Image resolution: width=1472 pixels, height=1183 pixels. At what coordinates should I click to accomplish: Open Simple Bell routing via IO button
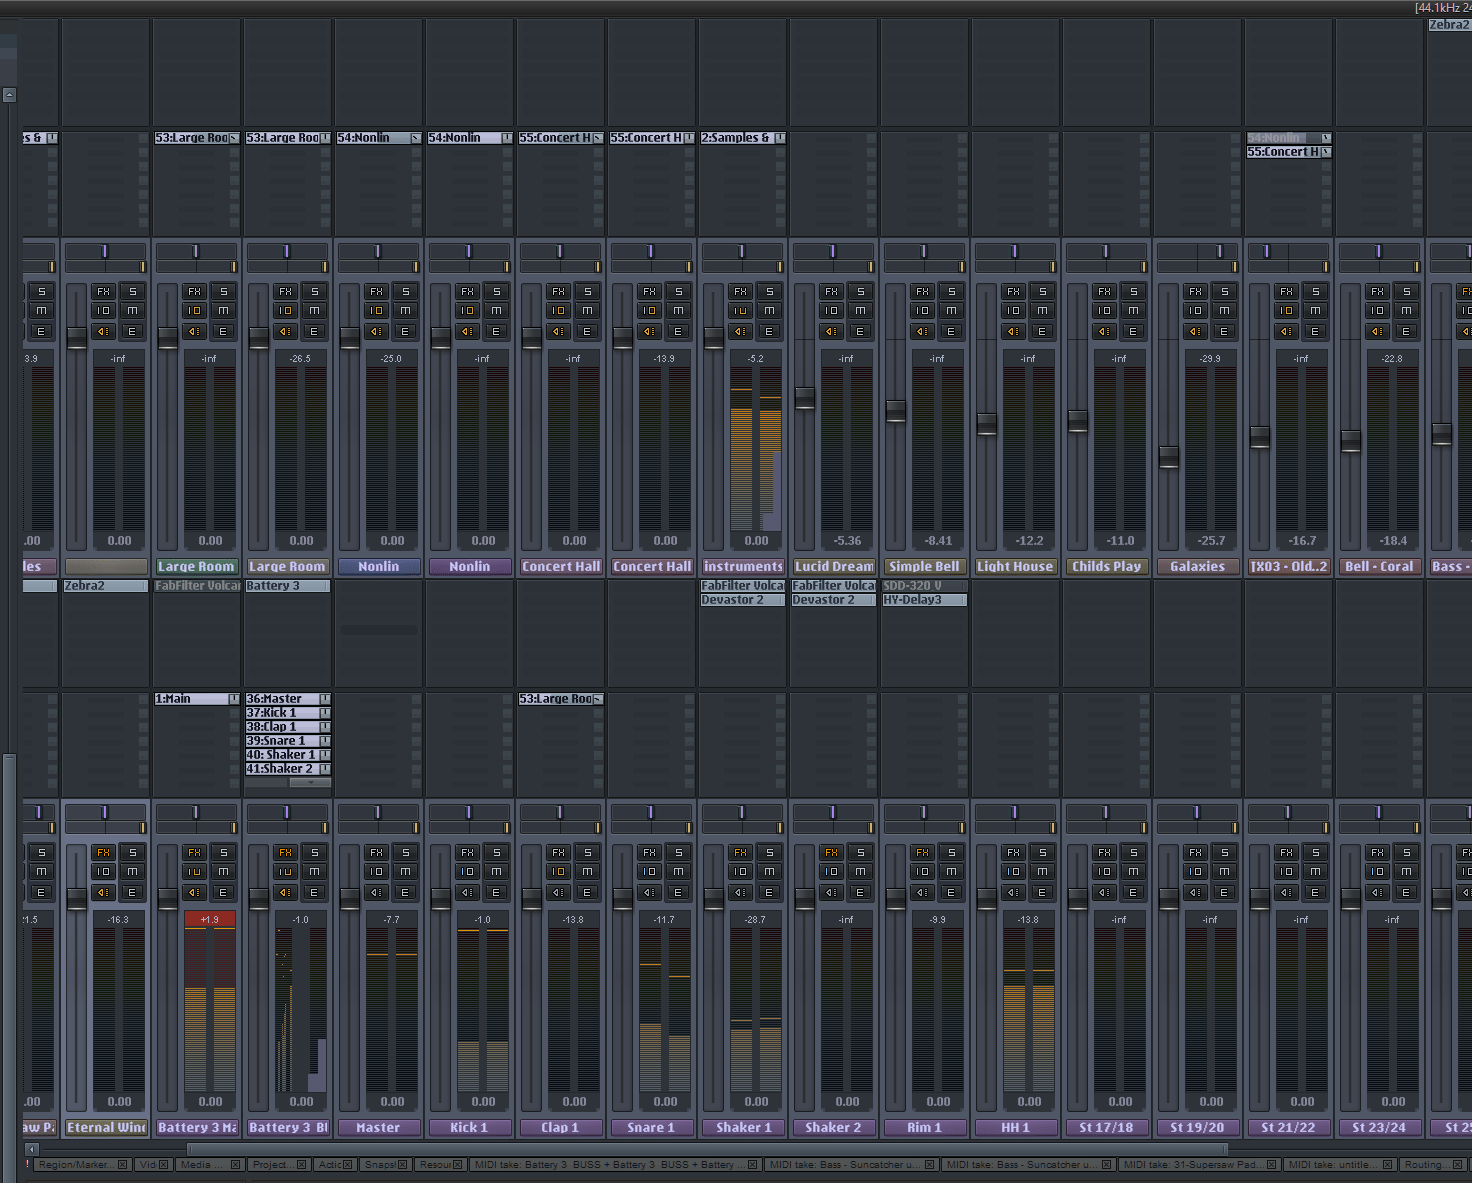coord(922,311)
